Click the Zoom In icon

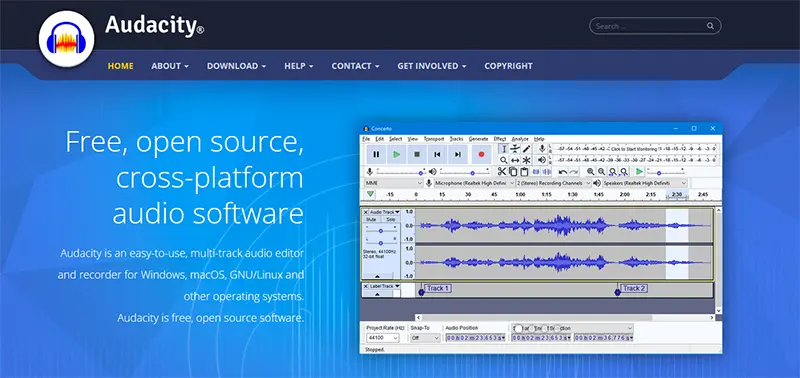(x=590, y=171)
